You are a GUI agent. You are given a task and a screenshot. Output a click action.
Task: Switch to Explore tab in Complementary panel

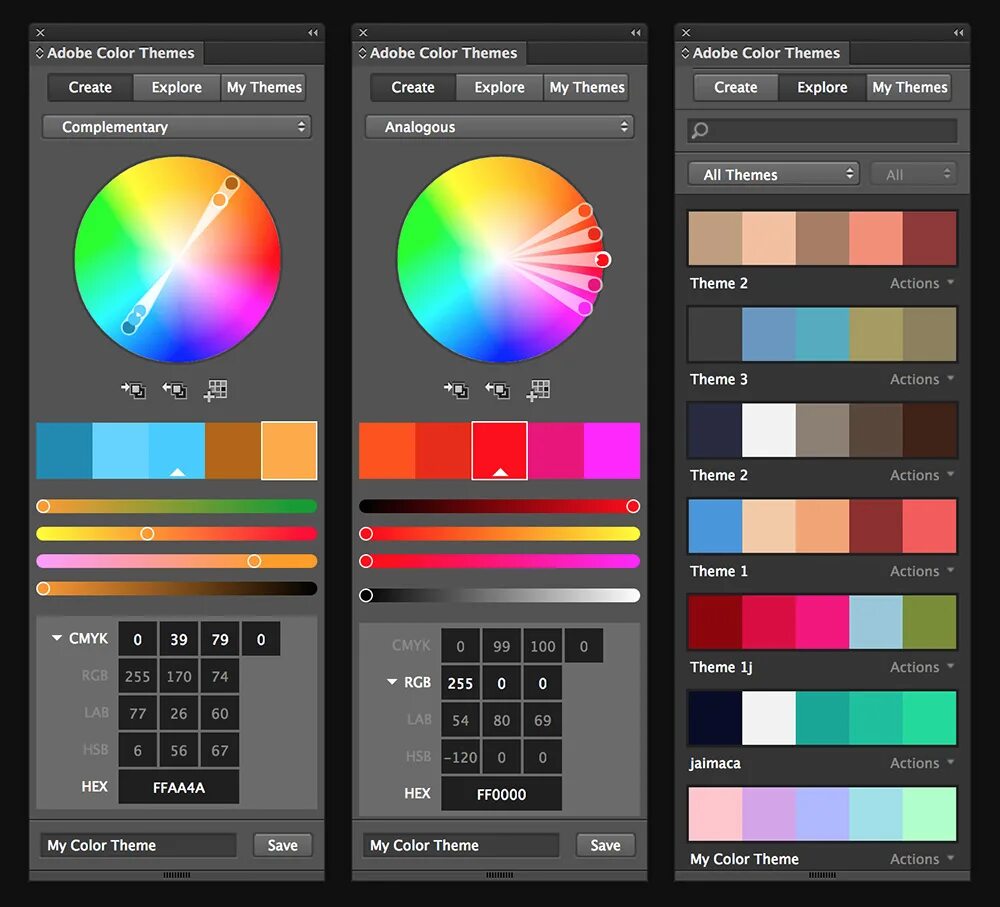tap(177, 87)
